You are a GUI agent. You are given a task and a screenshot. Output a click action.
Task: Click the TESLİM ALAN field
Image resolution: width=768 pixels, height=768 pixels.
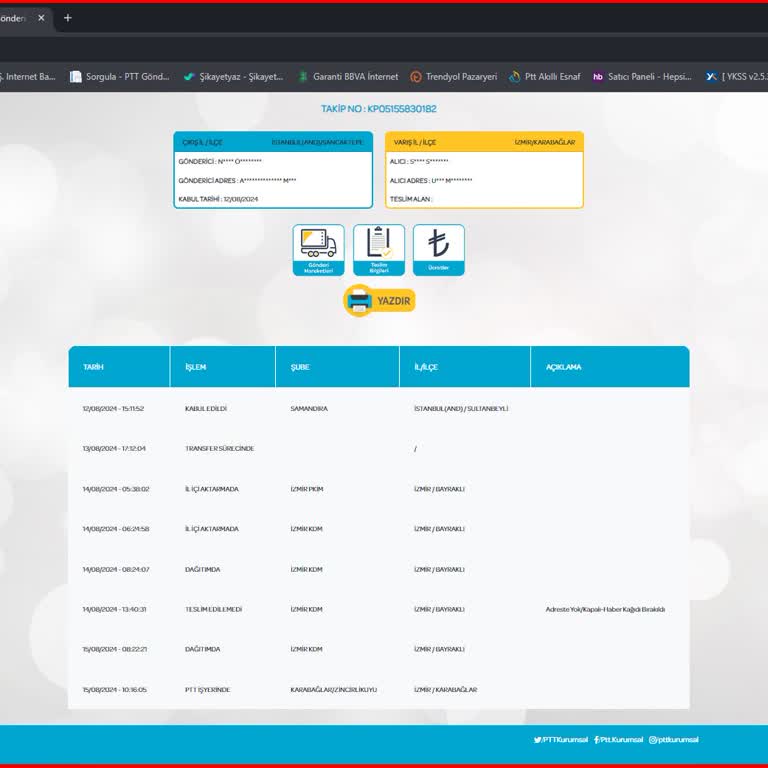pos(411,199)
